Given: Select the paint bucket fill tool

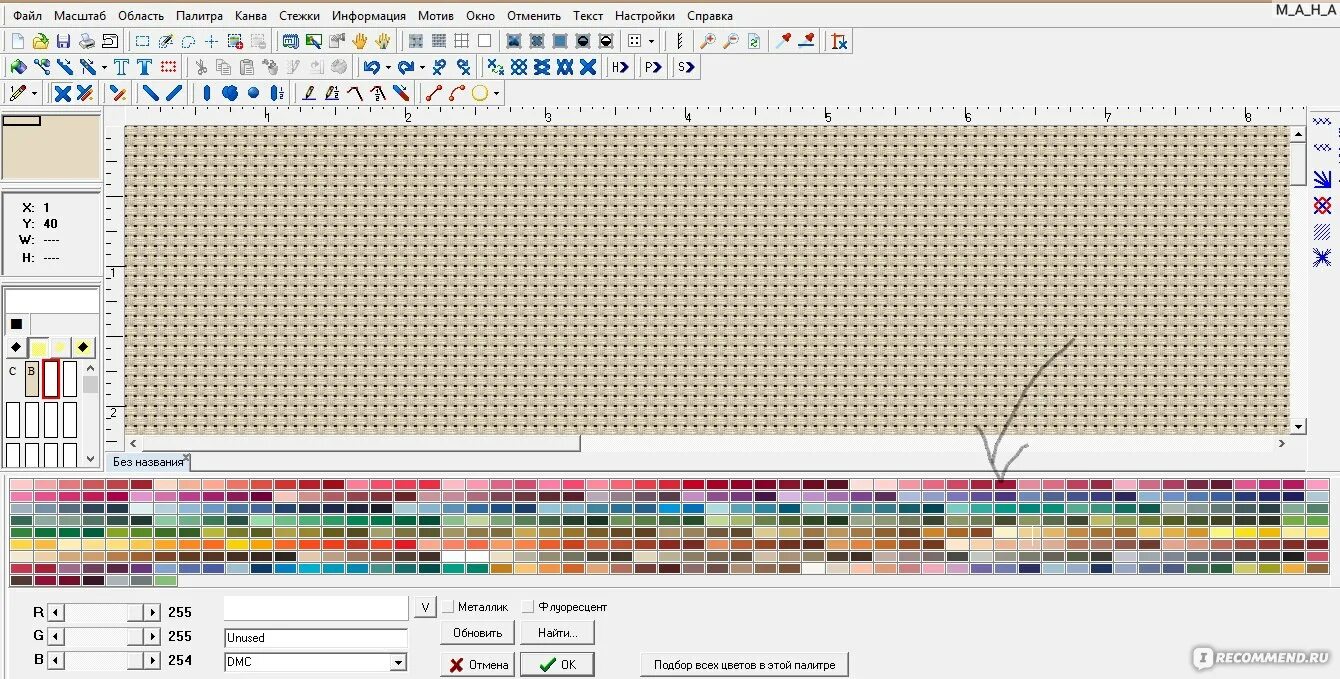Looking at the screenshot, I should pos(17,67).
